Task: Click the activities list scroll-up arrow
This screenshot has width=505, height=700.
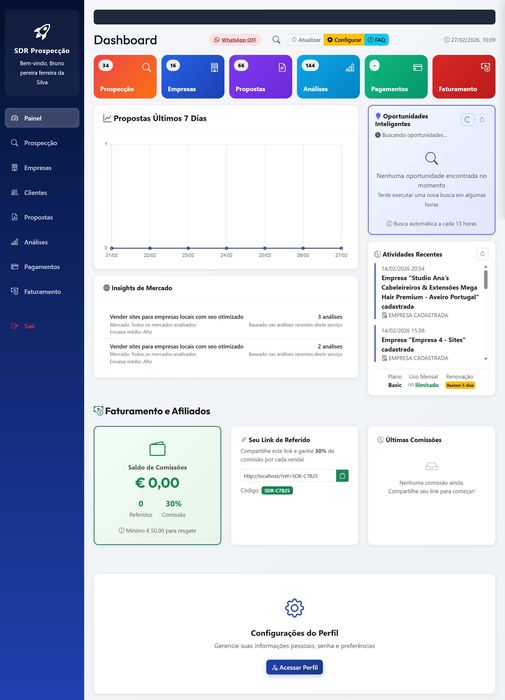Action: pyautogui.click(x=486, y=267)
